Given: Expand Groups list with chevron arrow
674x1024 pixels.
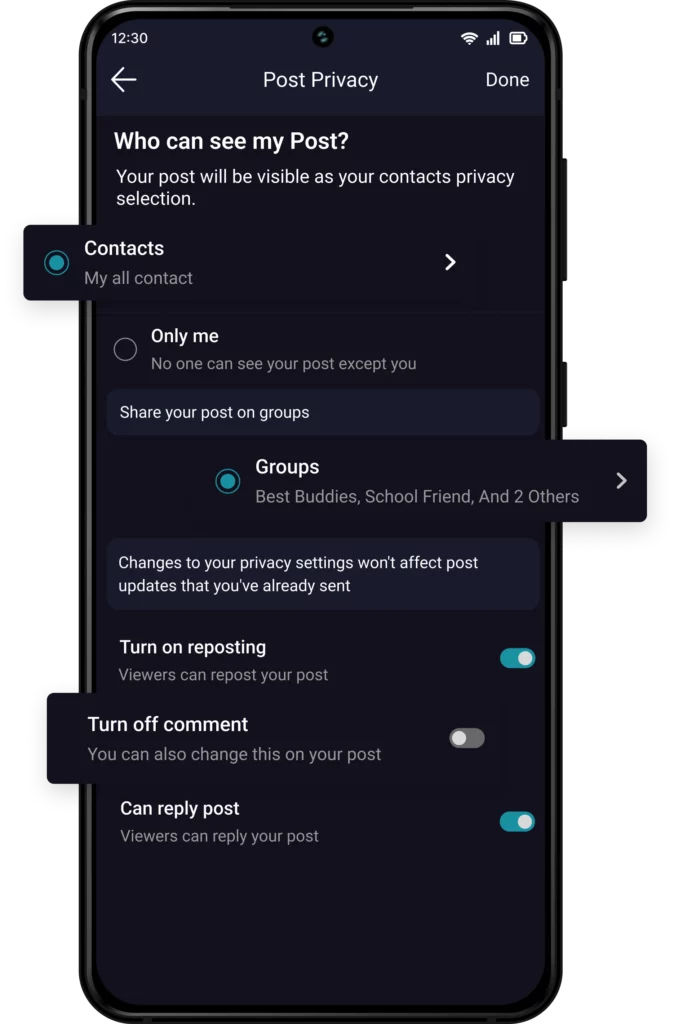Looking at the screenshot, I should (621, 481).
